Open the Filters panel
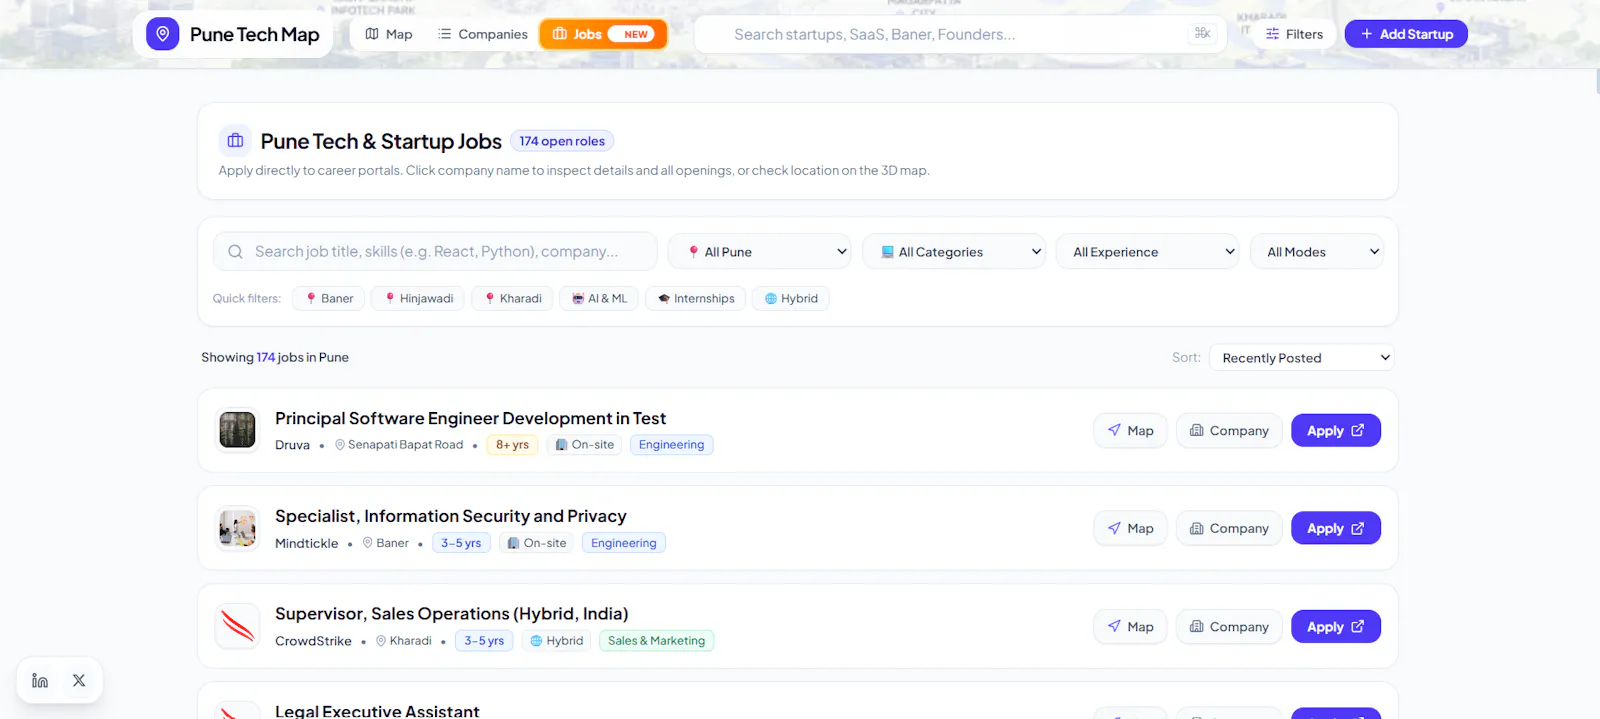This screenshot has width=1600, height=719. point(1294,34)
